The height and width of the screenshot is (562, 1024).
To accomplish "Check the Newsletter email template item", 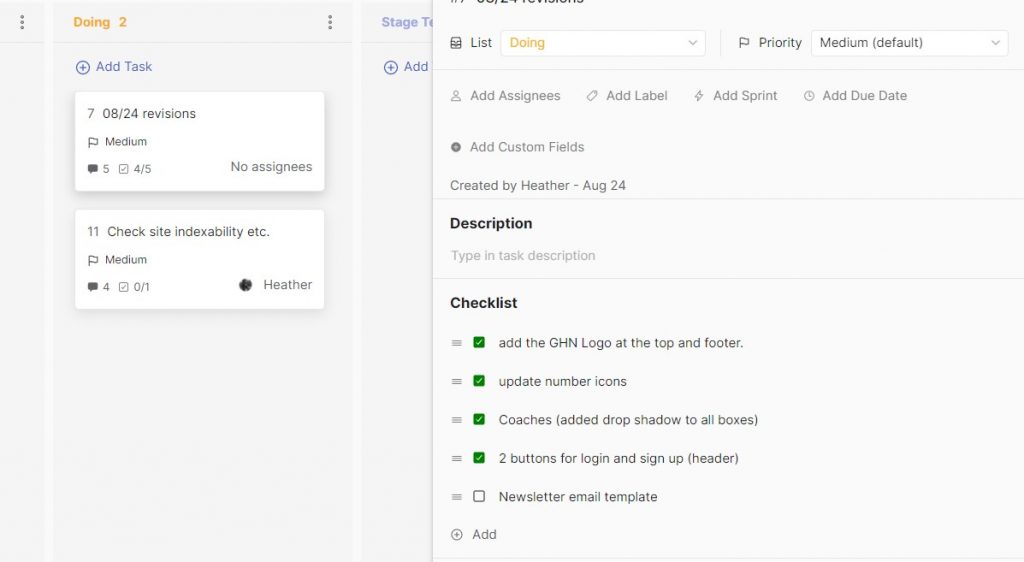I will click(479, 497).
